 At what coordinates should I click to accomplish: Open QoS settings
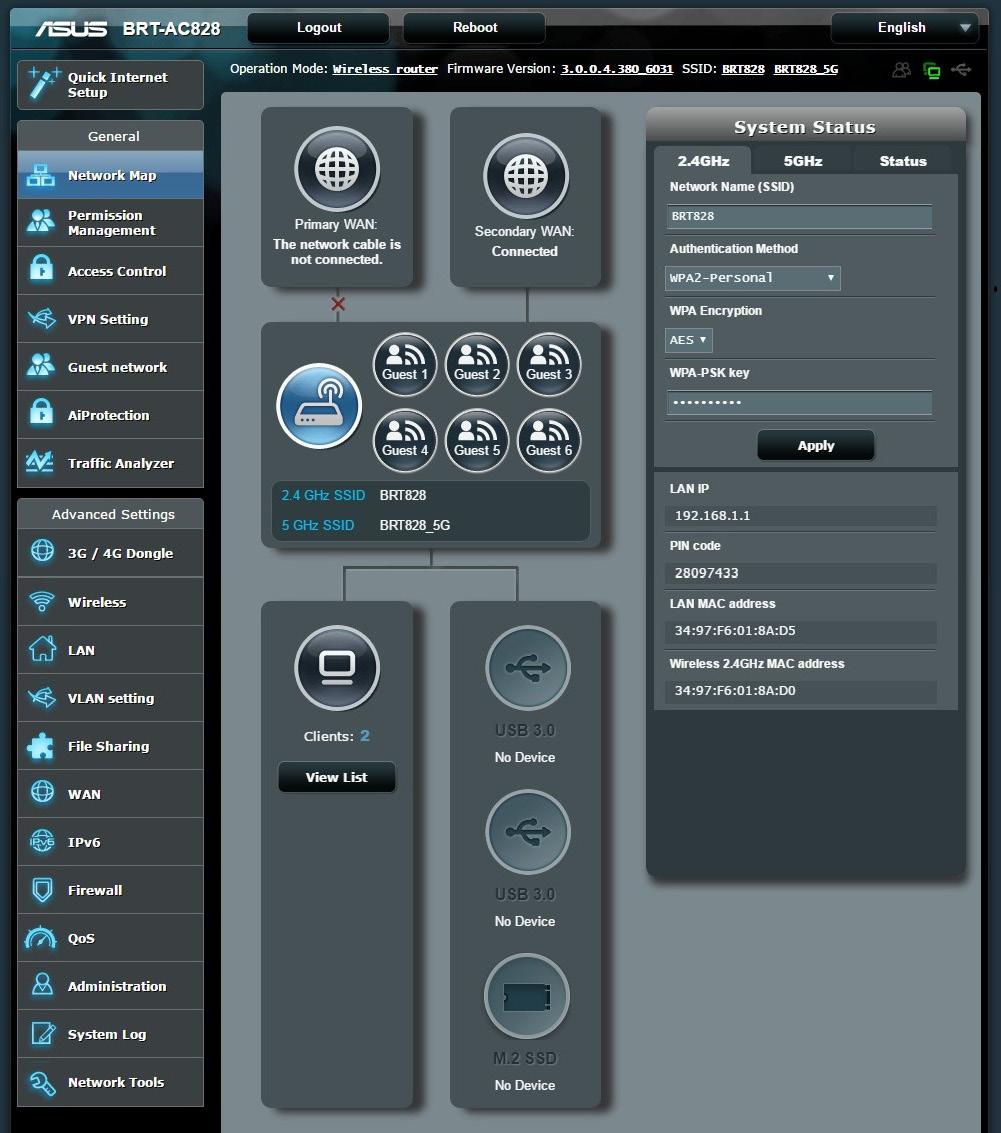pos(111,938)
